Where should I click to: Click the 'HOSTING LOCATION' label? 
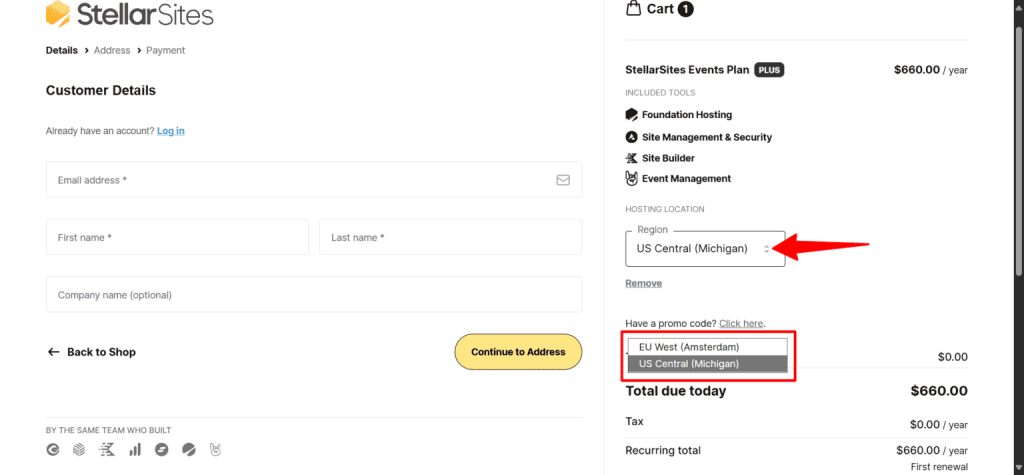click(x=665, y=209)
